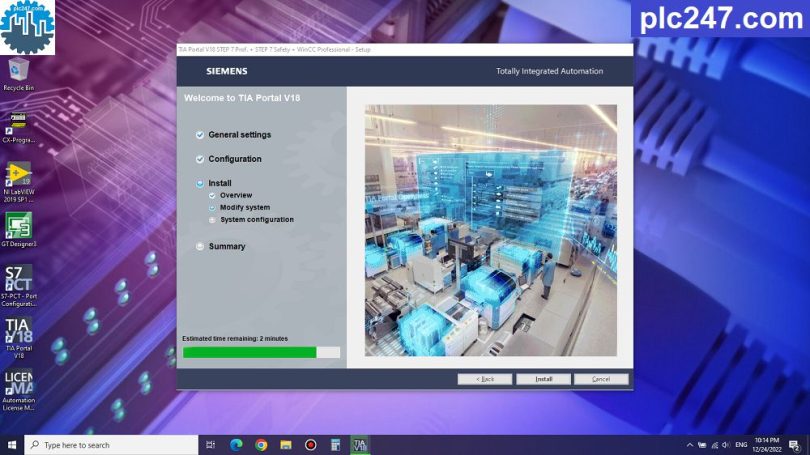Image resolution: width=810 pixels, height=455 pixels.
Task: Select the System configuration sub-step
Action: 257,219
